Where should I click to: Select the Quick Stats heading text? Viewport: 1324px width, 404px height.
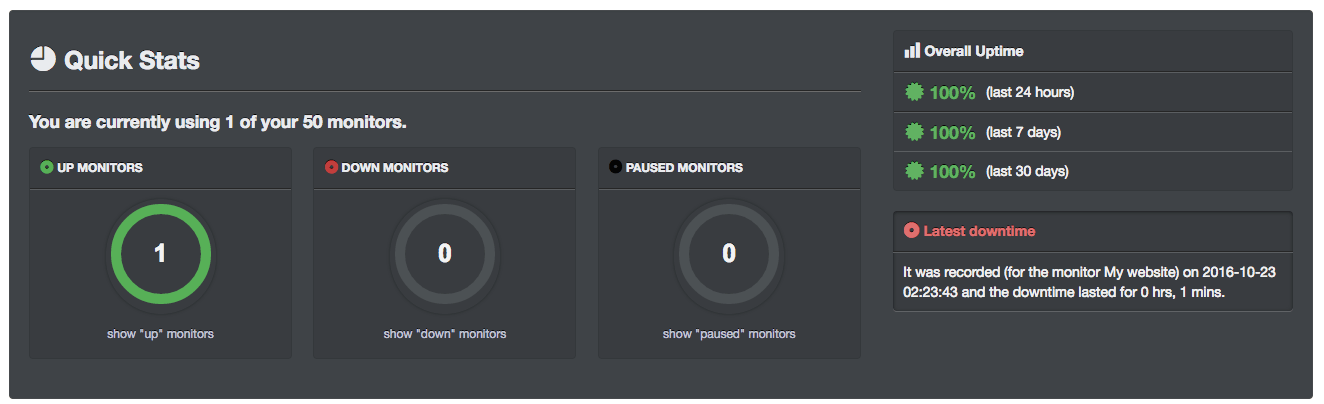click(x=132, y=61)
